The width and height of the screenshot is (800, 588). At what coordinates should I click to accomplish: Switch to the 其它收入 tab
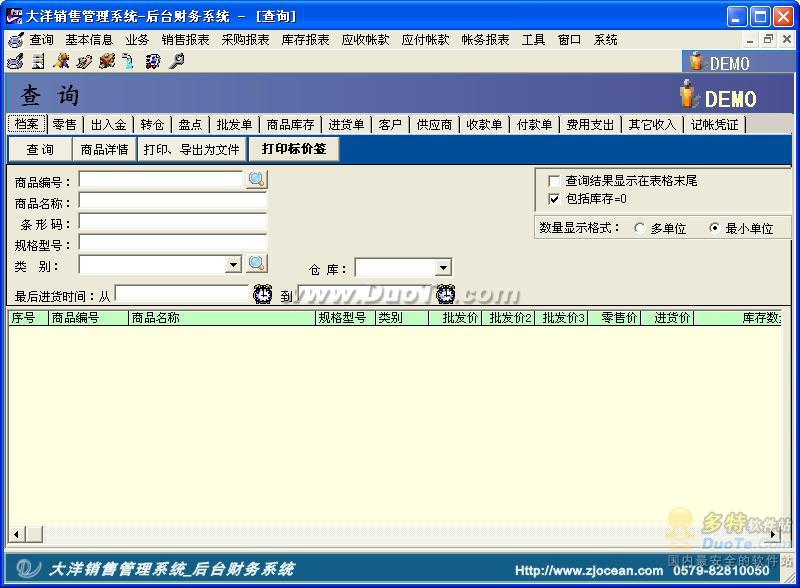[x=652, y=125]
